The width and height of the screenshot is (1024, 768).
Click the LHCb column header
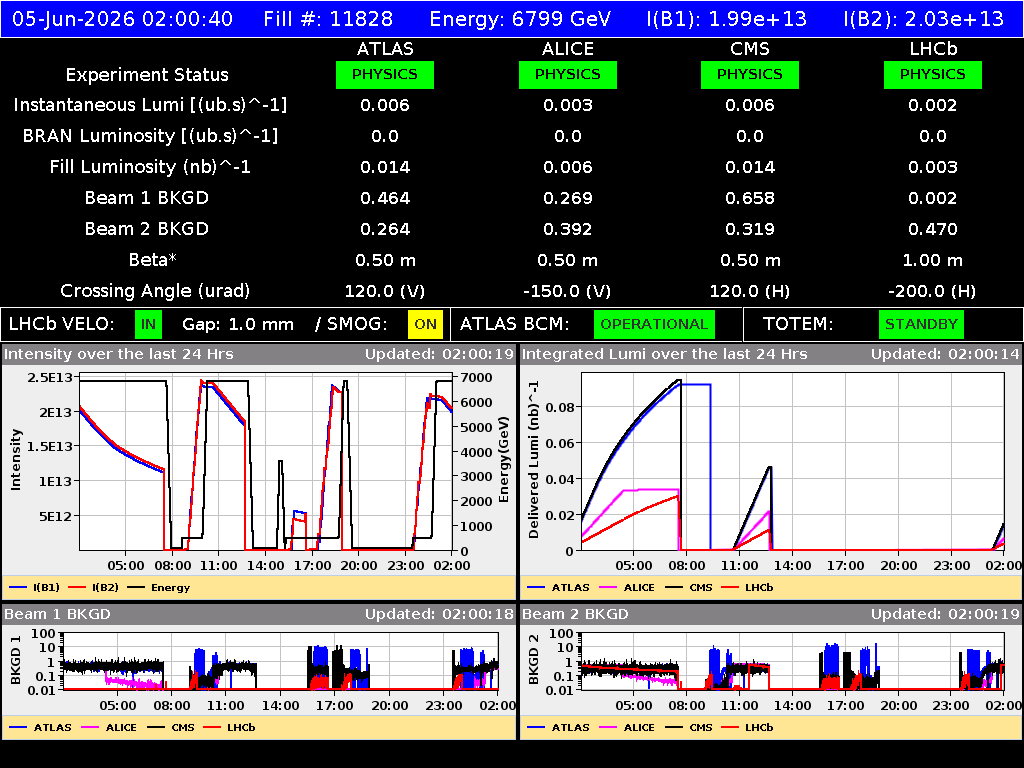pos(933,49)
